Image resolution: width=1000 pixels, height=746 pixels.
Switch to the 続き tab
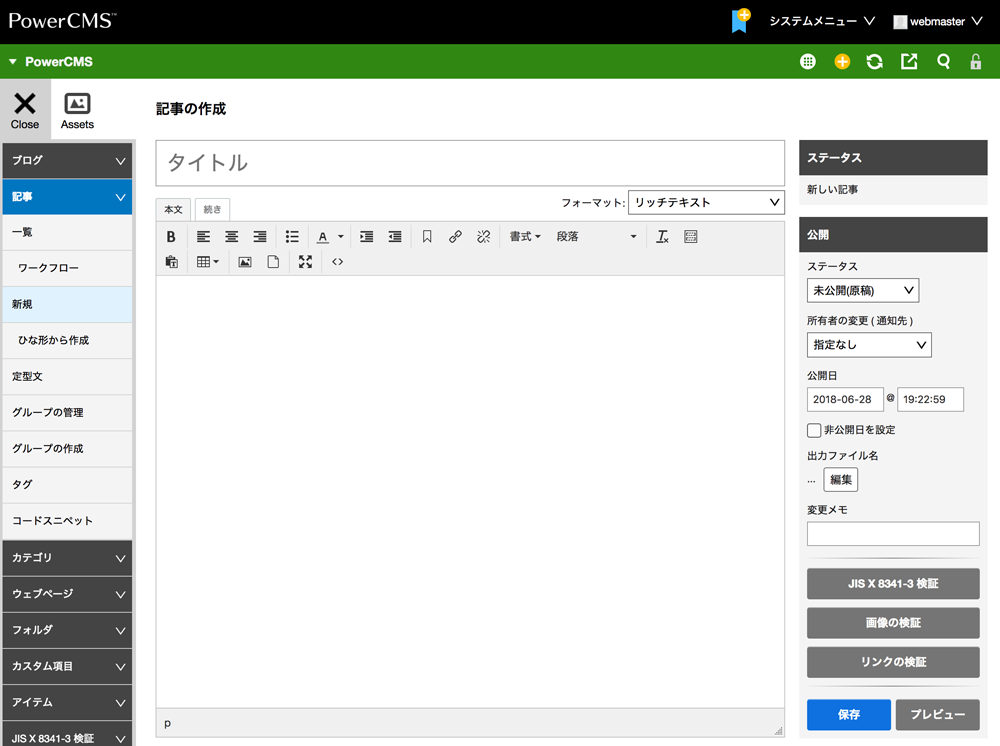click(x=211, y=210)
